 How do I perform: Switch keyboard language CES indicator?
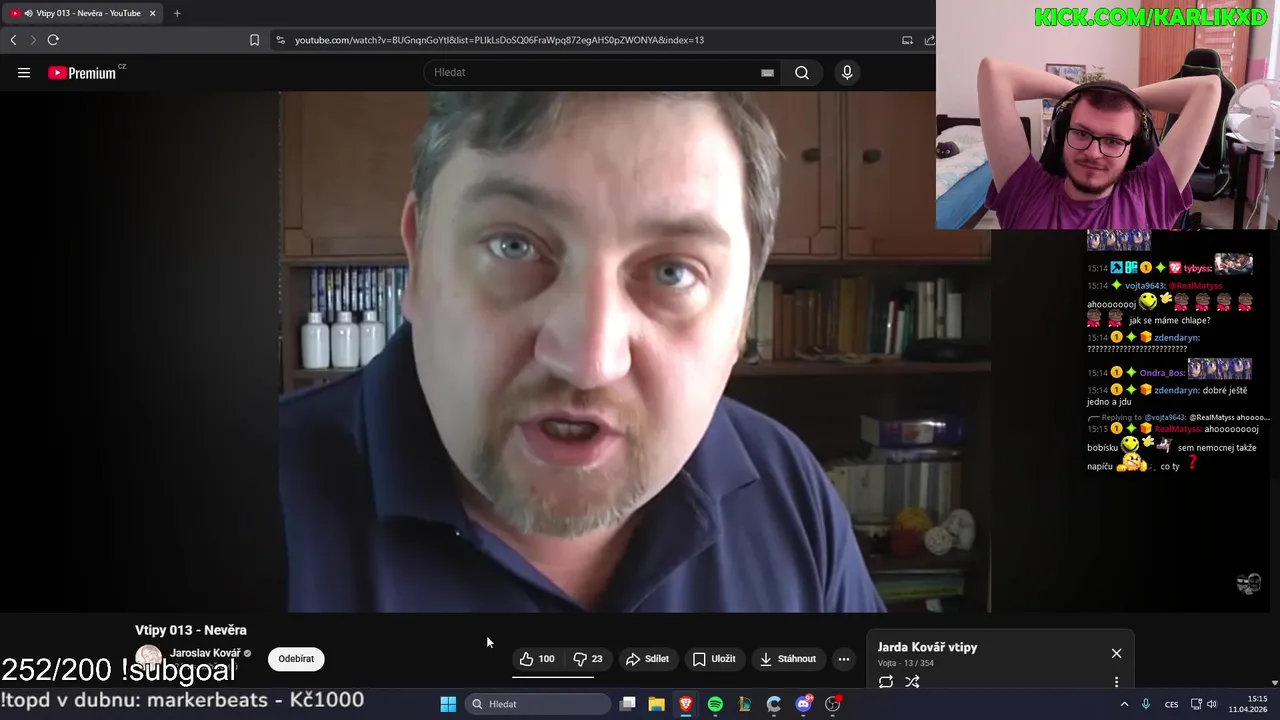(x=1171, y=704)
